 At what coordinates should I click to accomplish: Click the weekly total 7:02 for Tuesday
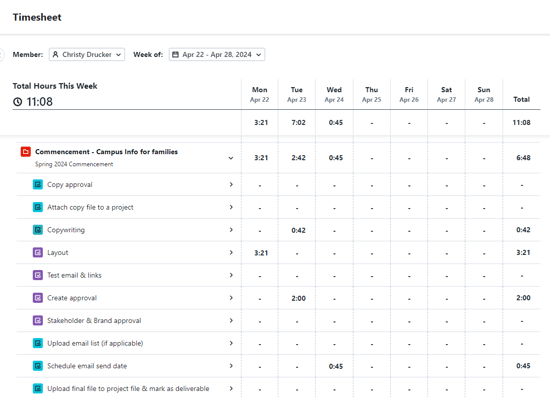[x=298, y=123]
